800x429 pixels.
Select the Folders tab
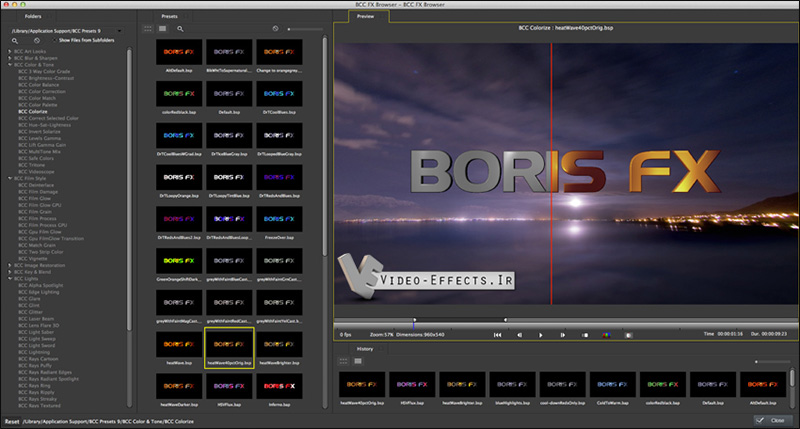(x=33, y=16)
